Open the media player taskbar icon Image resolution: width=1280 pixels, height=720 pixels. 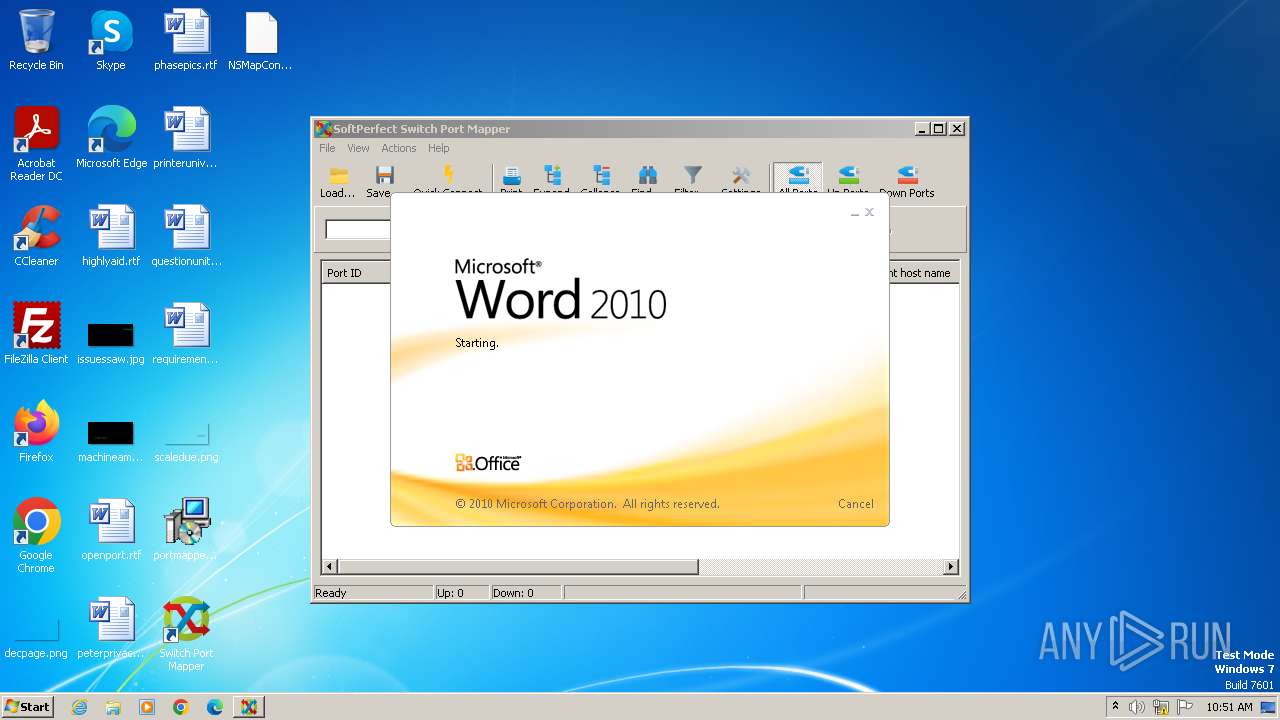[x=147, y=707]
